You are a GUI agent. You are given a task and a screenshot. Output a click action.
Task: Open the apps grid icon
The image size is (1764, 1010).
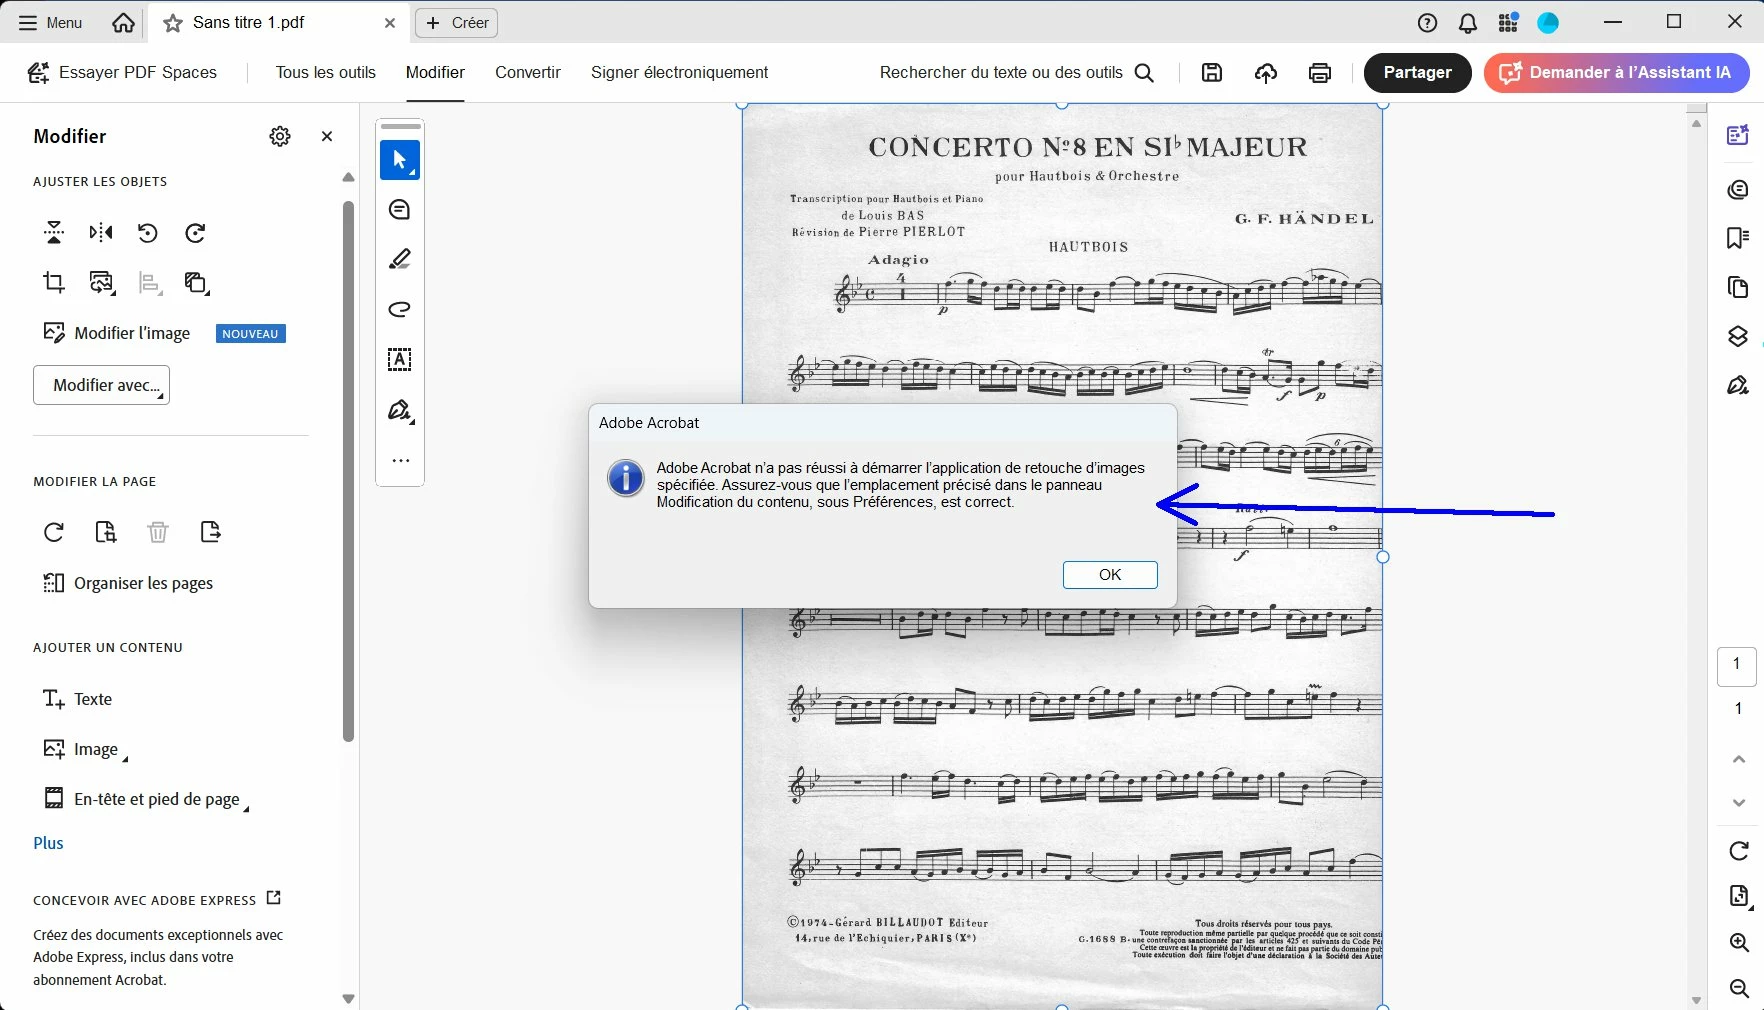click(x=1508, y=23)
